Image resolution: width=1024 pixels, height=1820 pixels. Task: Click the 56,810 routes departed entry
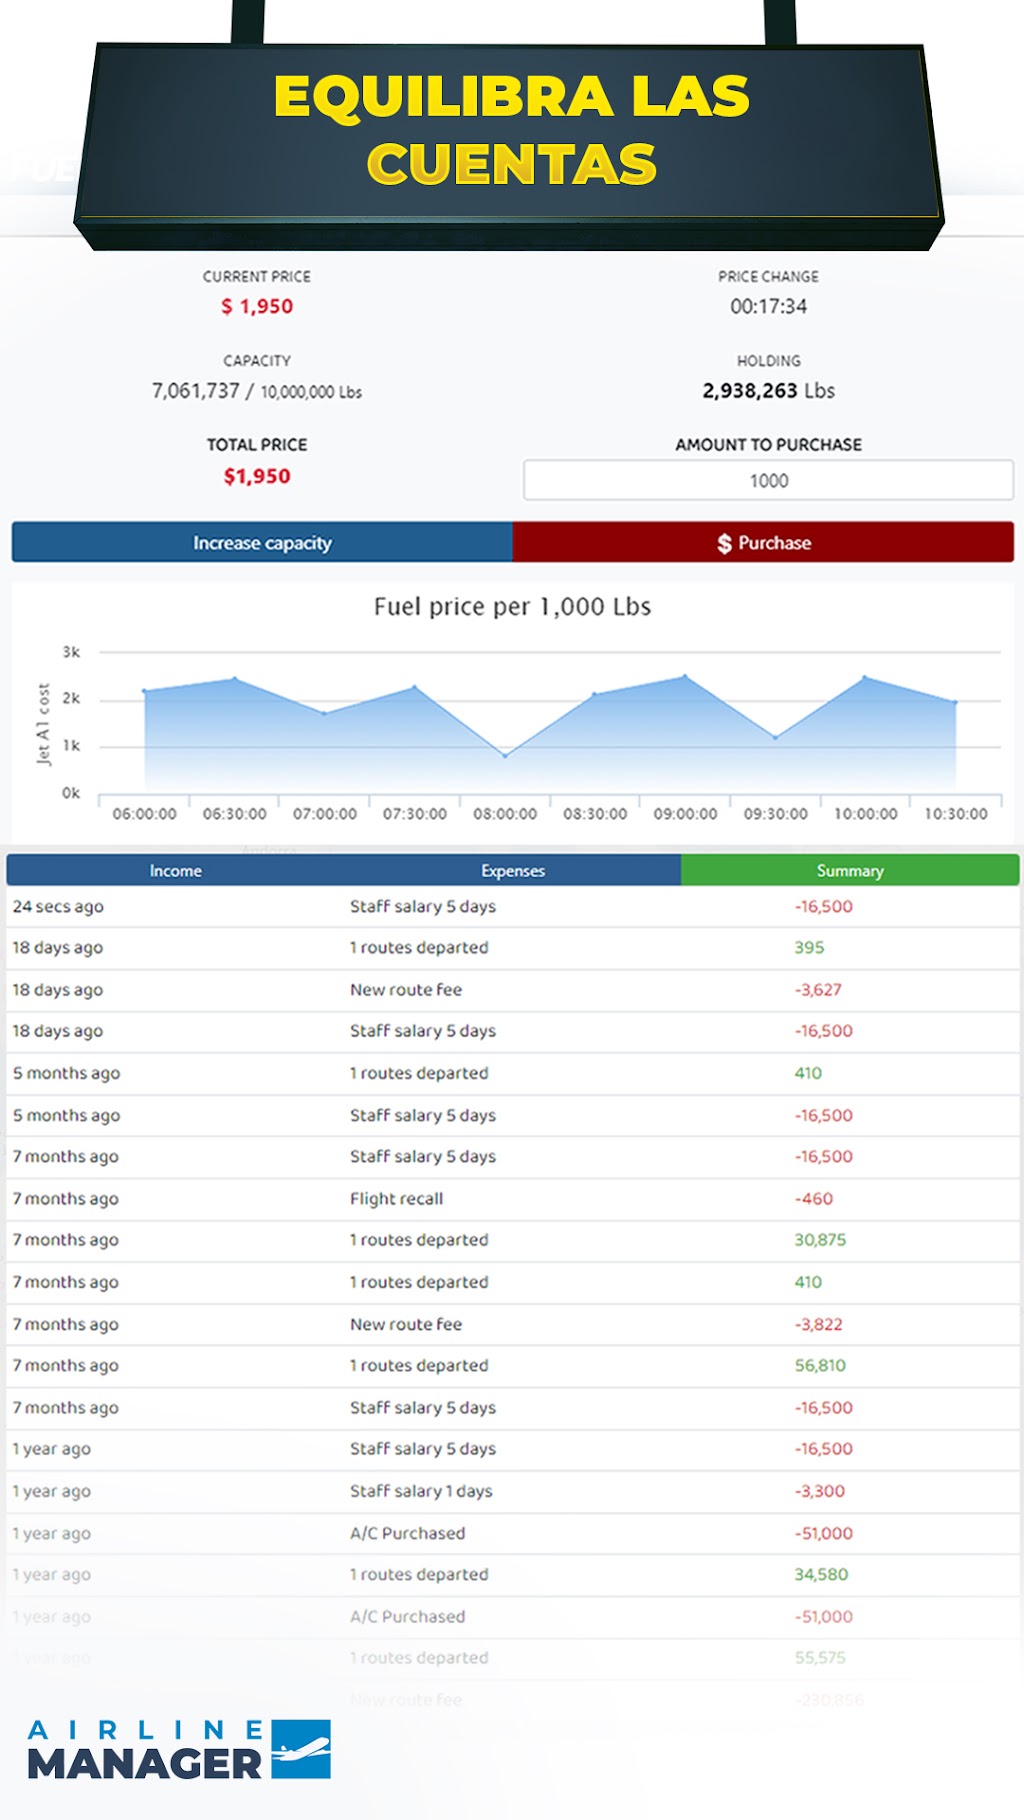(x=512, y=1365)
